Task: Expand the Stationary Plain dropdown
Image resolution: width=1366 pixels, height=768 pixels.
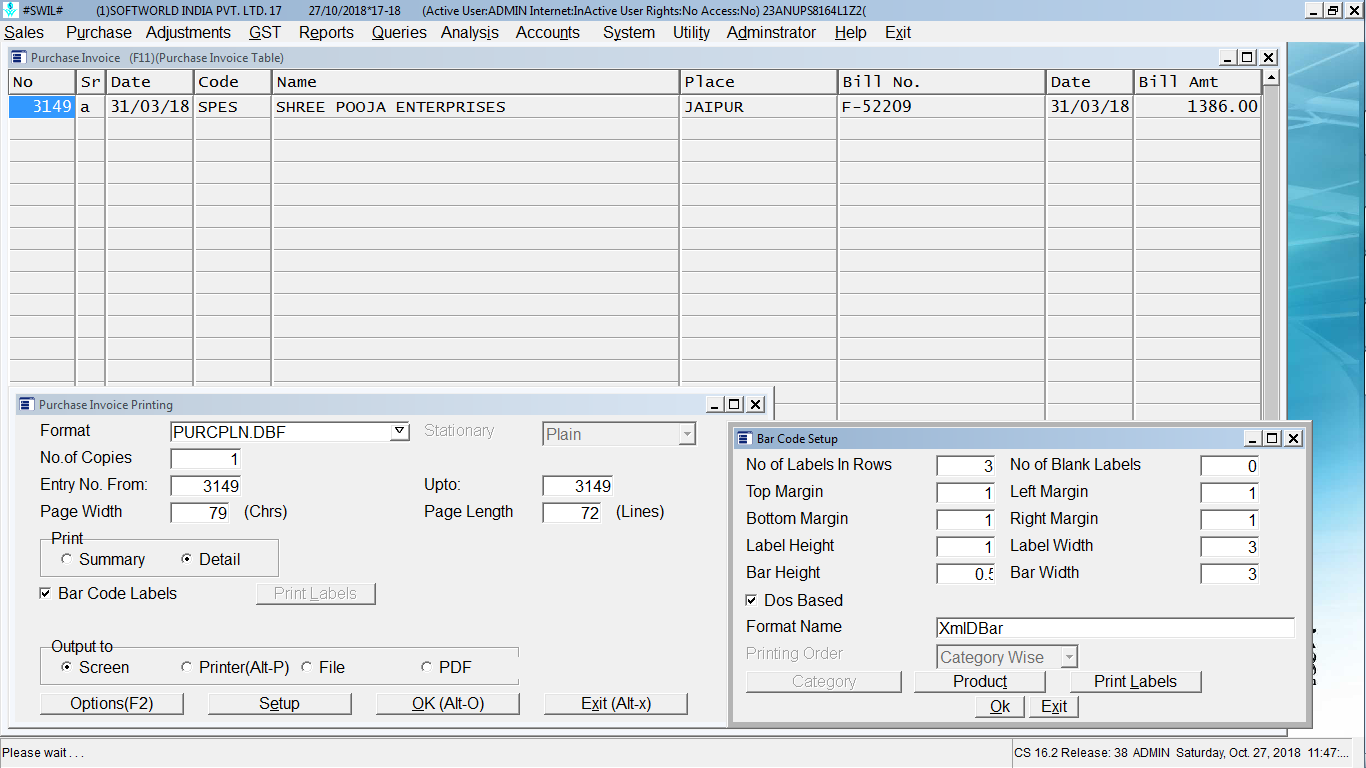Action: [x=686, y=434]
